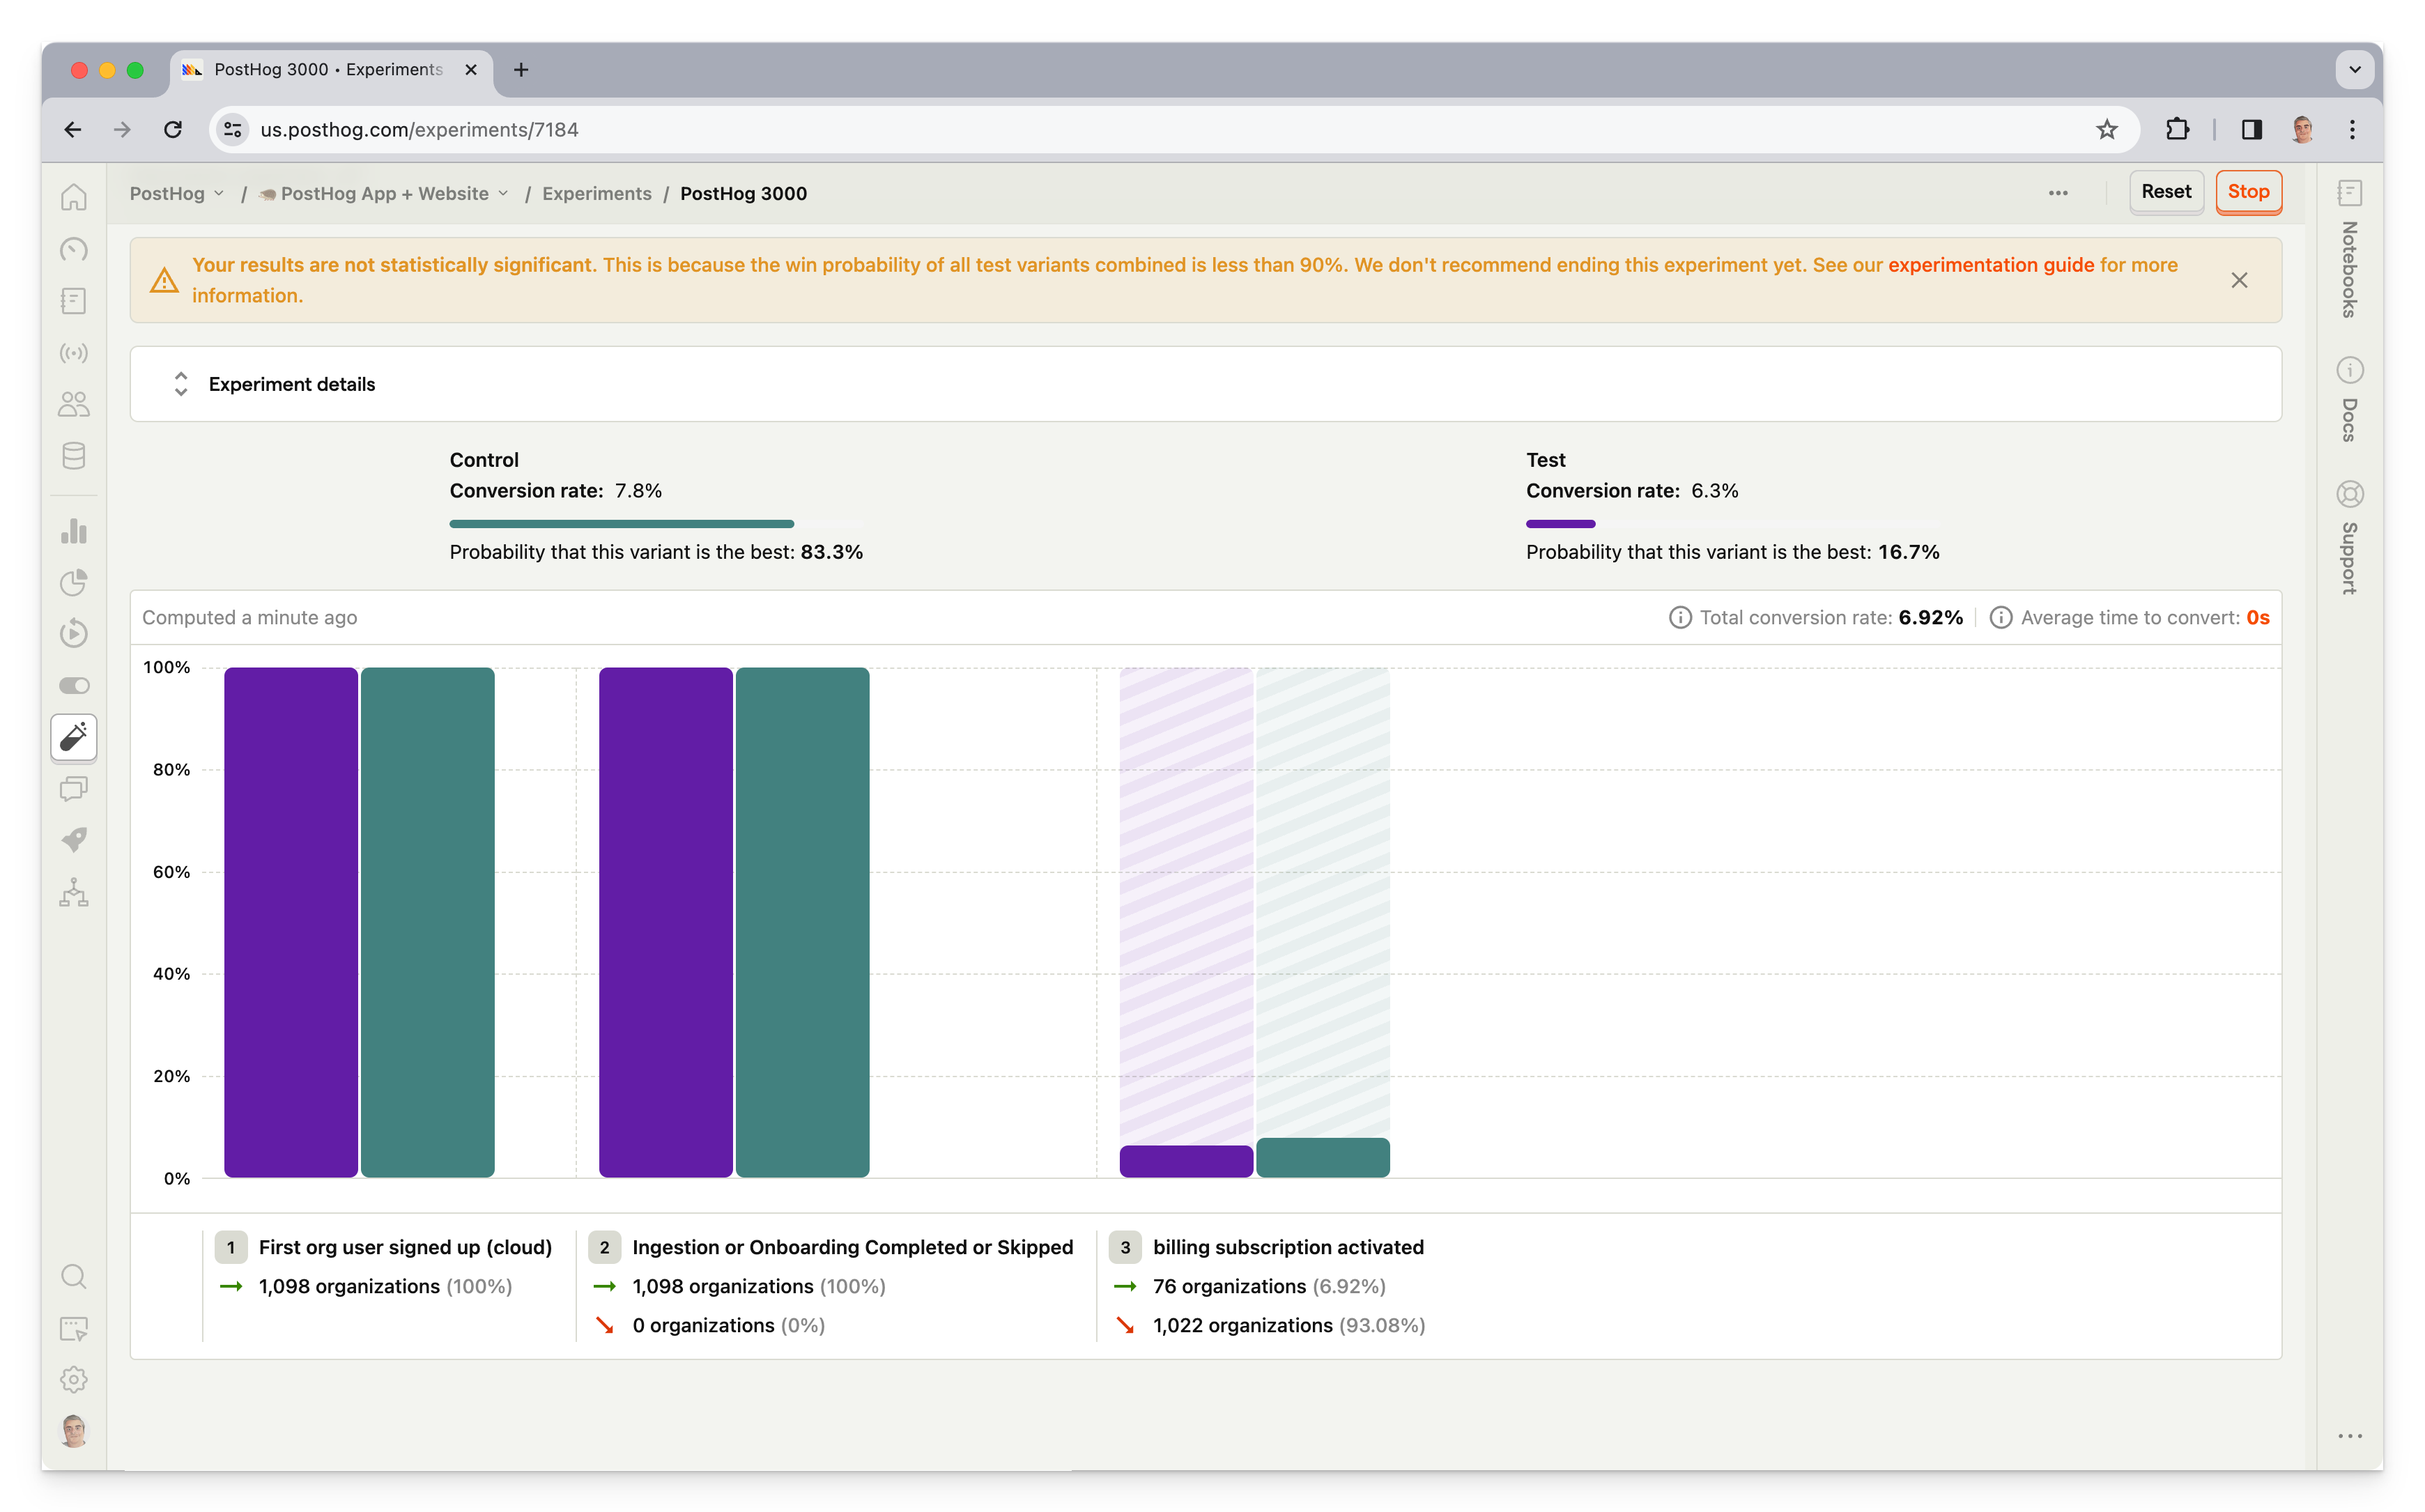Click the Test conversion rate progress bar
Image resolution: width=2425 pixels, height=1512 pixels.
[x=1732, y=524]
